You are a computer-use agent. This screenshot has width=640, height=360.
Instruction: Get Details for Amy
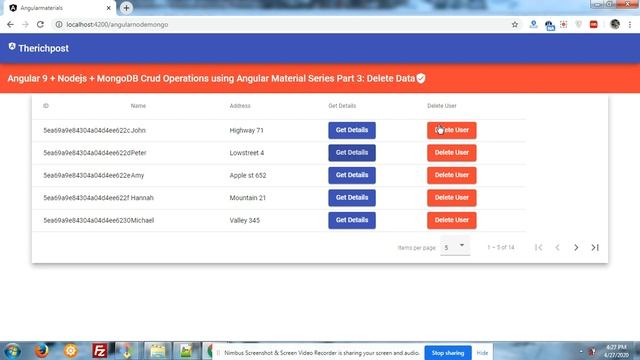[352, 175]
